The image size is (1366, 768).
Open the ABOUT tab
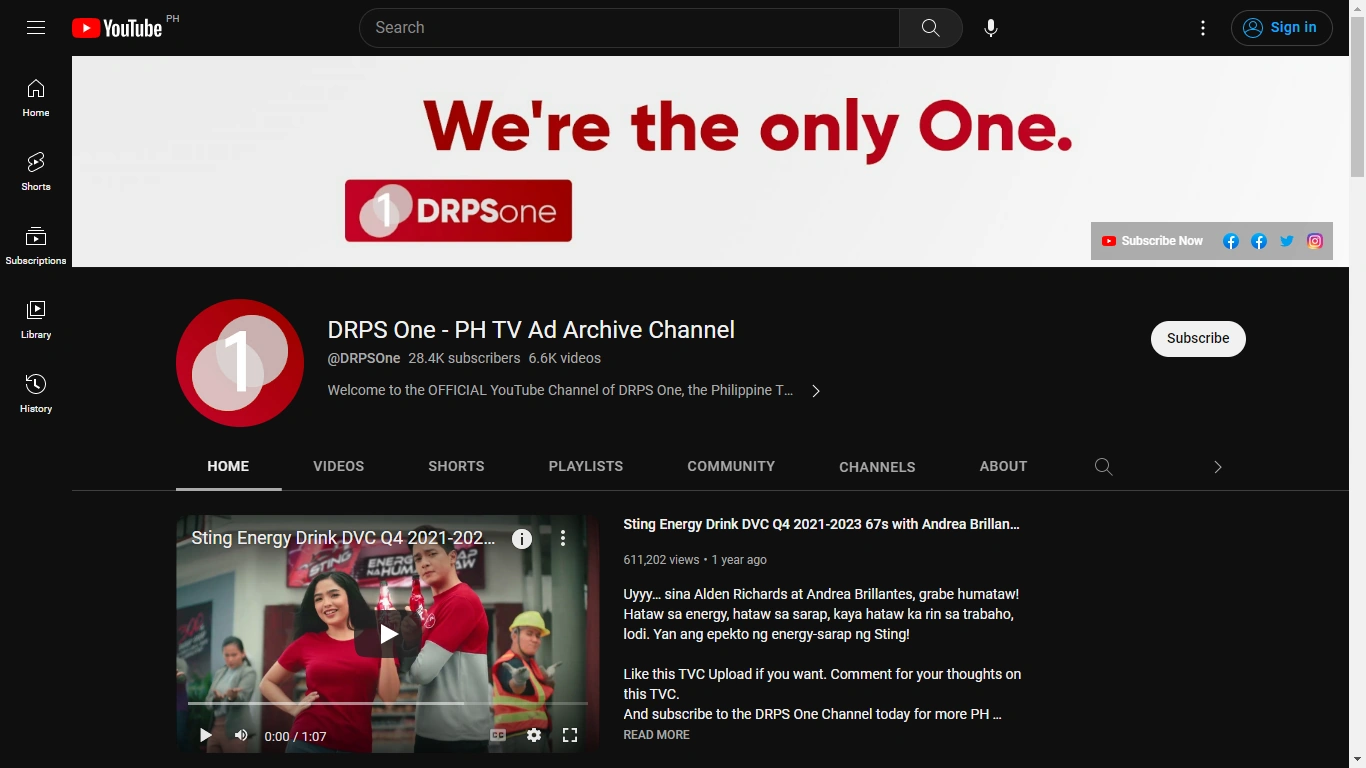[x=1003, y=467]
